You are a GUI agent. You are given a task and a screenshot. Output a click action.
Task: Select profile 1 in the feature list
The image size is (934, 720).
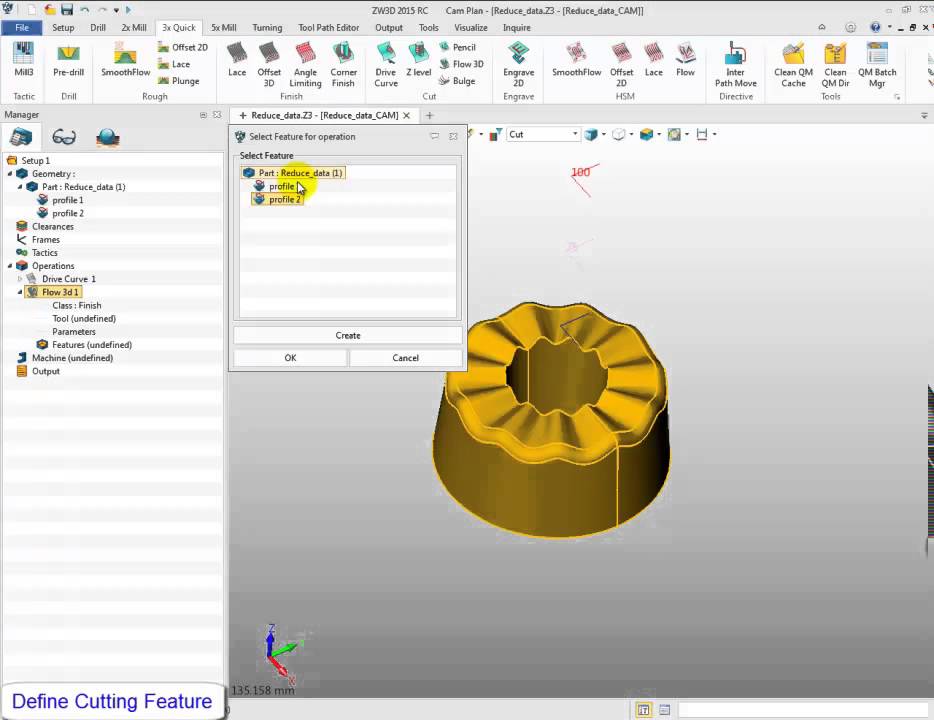275,186
